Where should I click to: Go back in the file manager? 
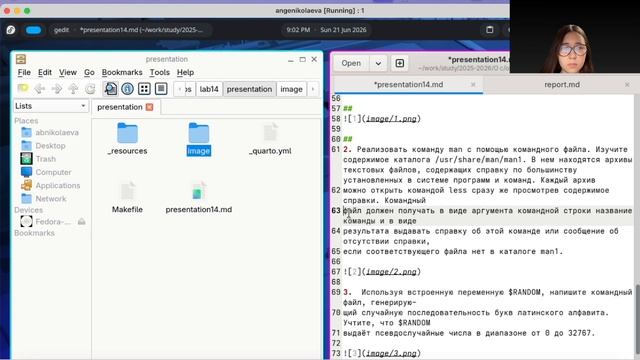click(x=40, y=89)
